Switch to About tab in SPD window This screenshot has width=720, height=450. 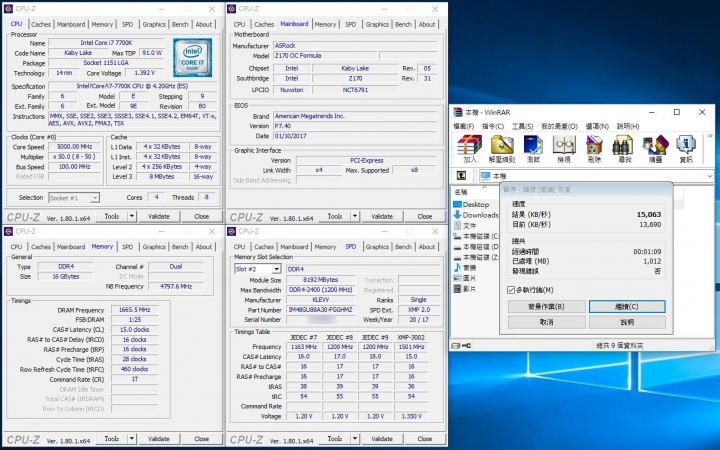point(427,247)
